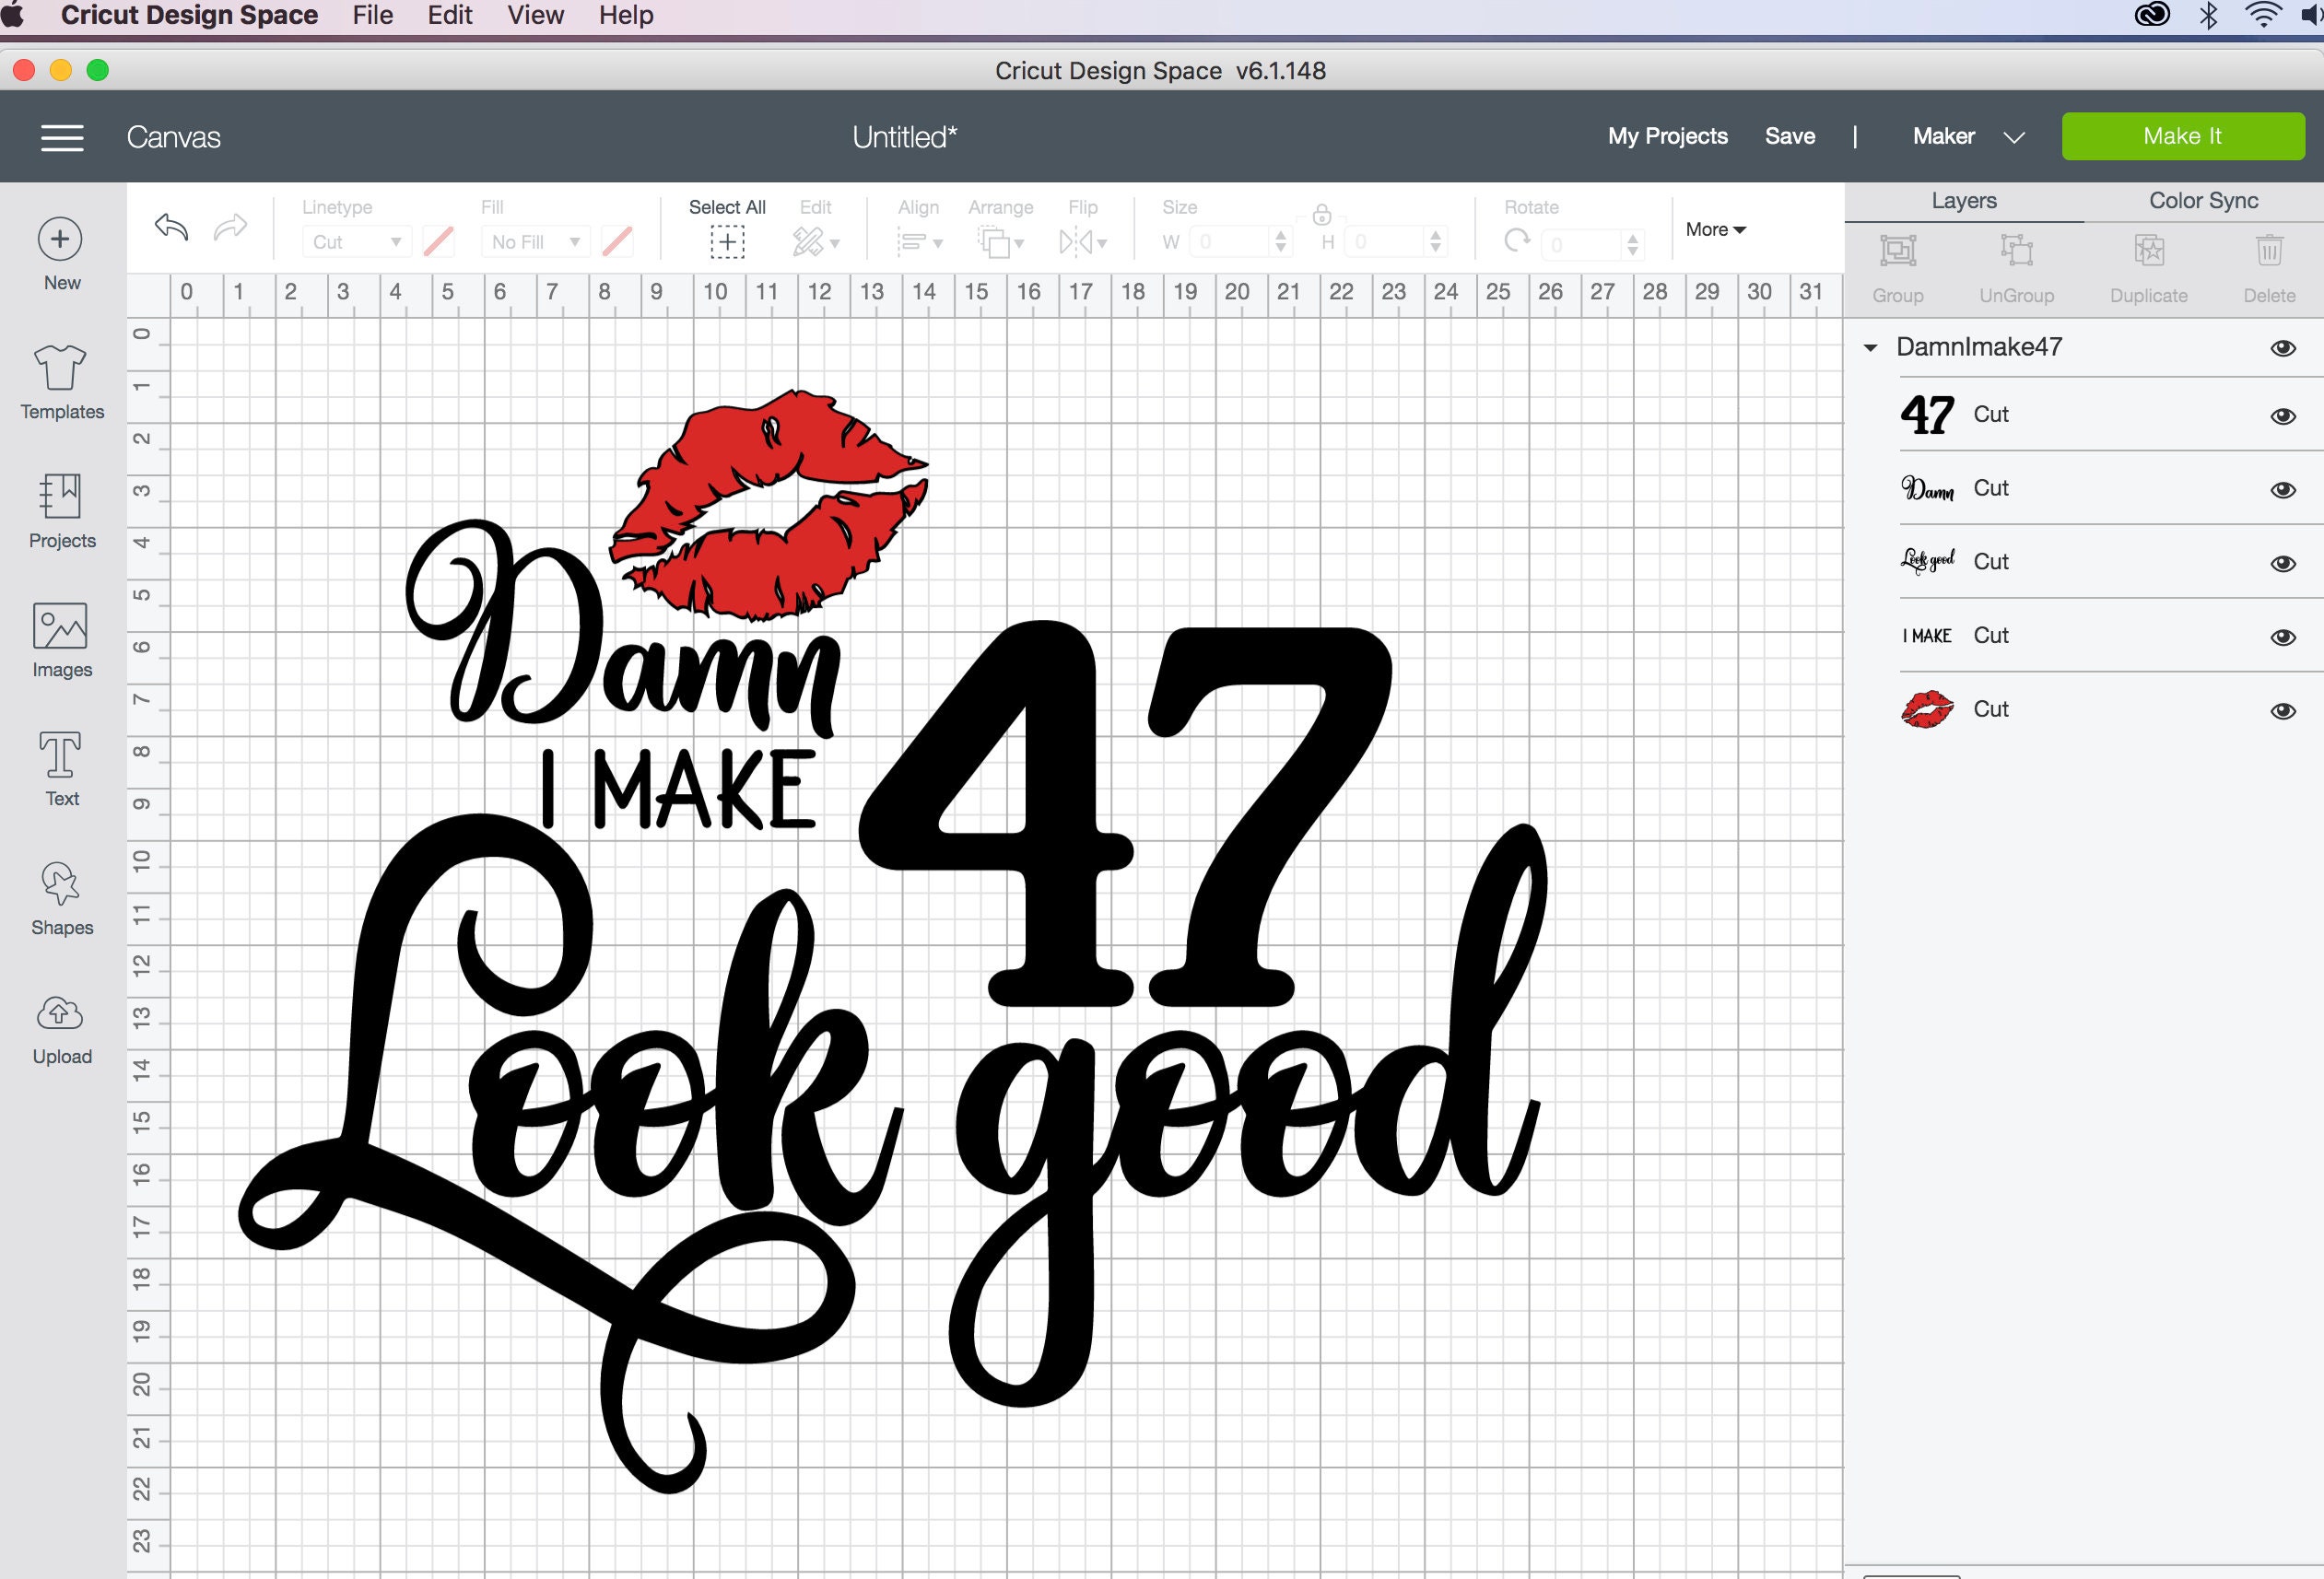Screen dimensions: 2324x1579
Task: Collapse the DamnImake47 layer group
Action: tap(1870, 346)
